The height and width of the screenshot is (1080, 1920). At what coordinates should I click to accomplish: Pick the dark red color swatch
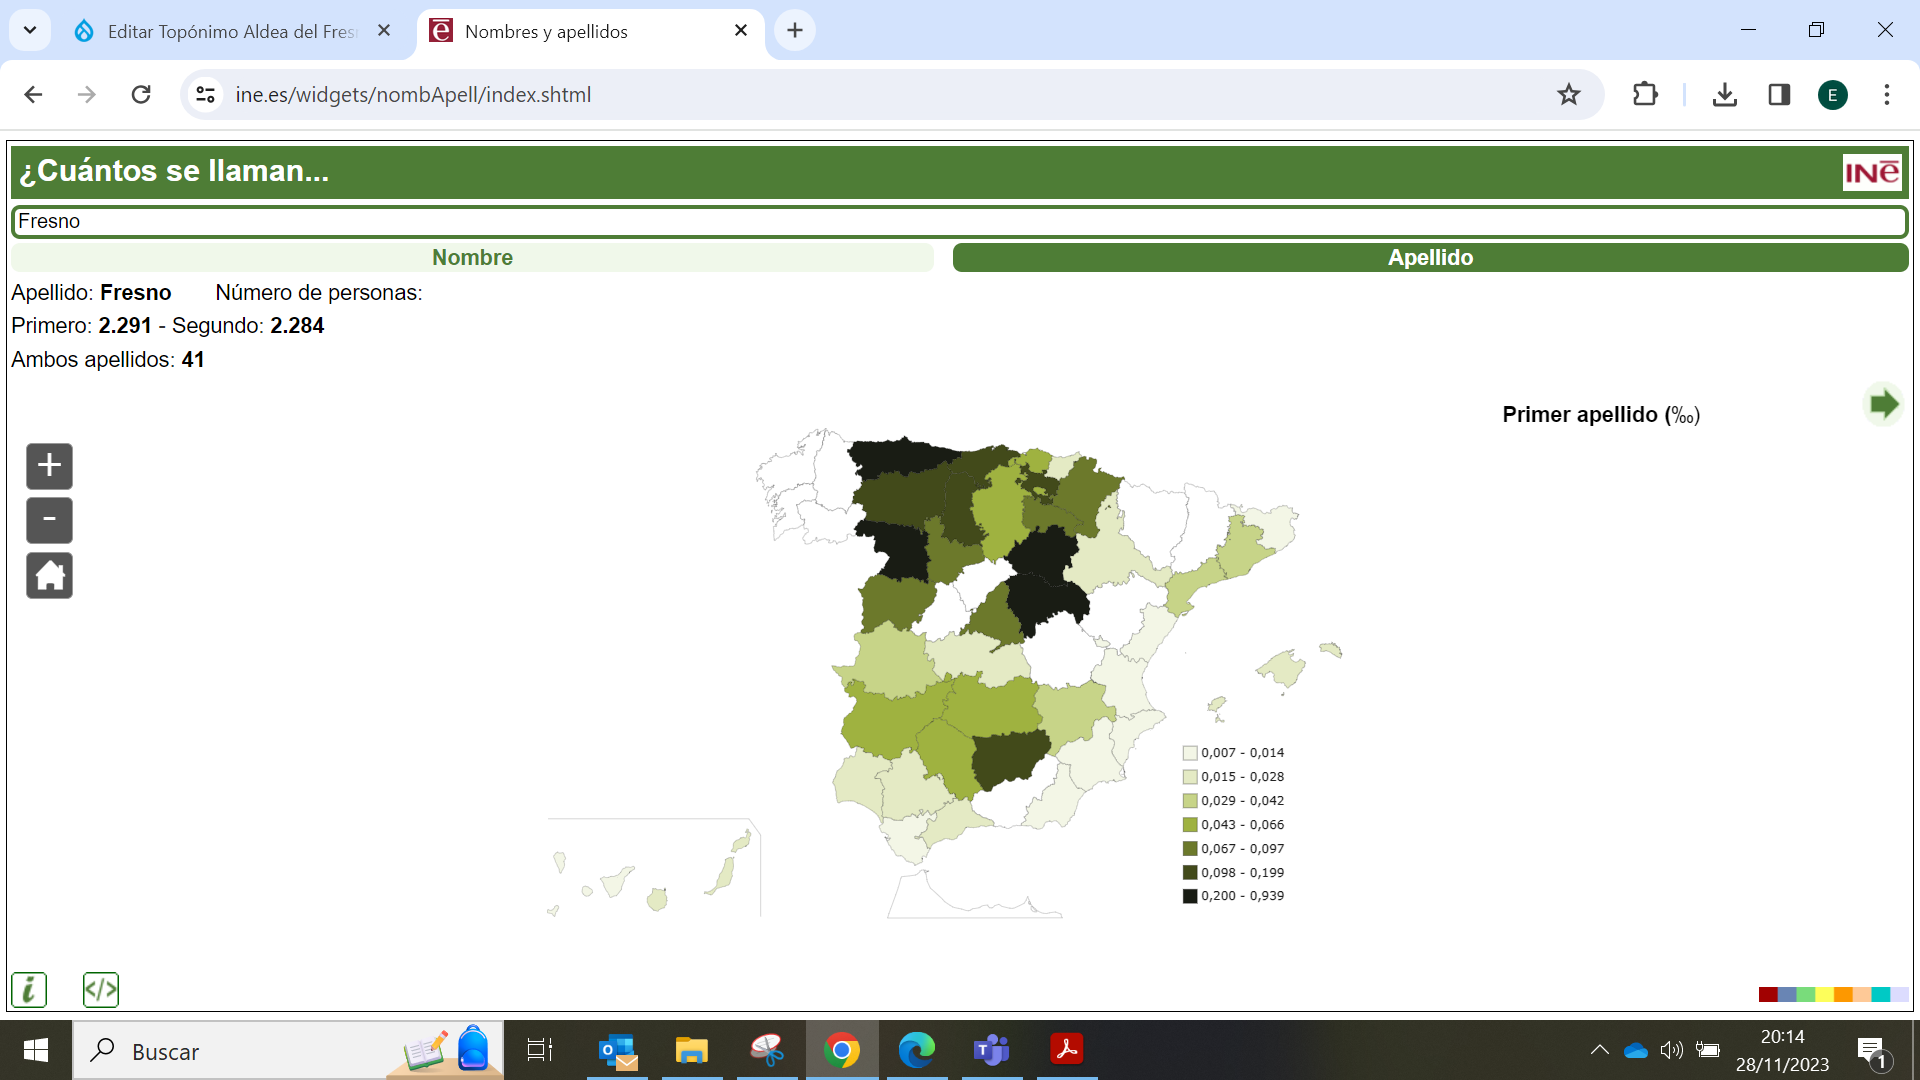(1767, 994)
